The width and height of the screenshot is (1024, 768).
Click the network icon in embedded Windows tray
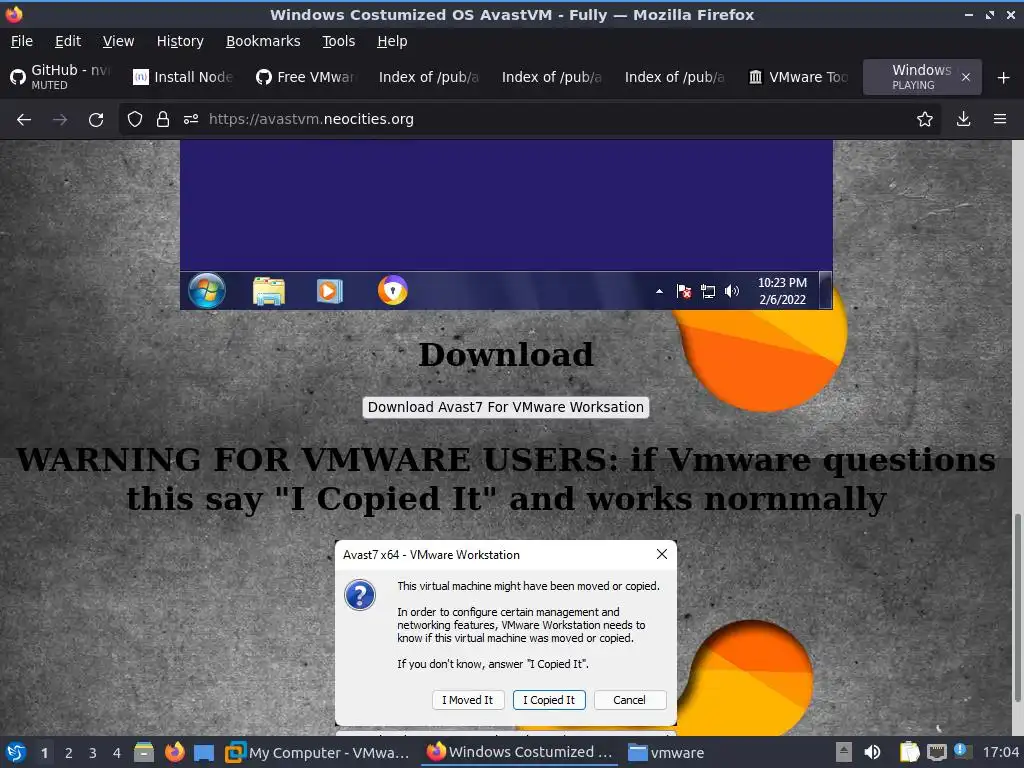coord(708,291)
